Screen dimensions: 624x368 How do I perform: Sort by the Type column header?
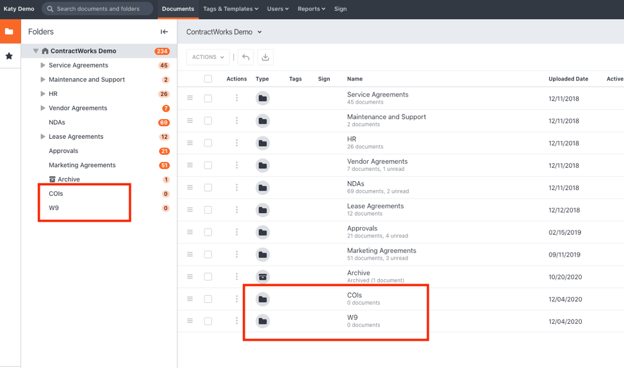[262, 79]
